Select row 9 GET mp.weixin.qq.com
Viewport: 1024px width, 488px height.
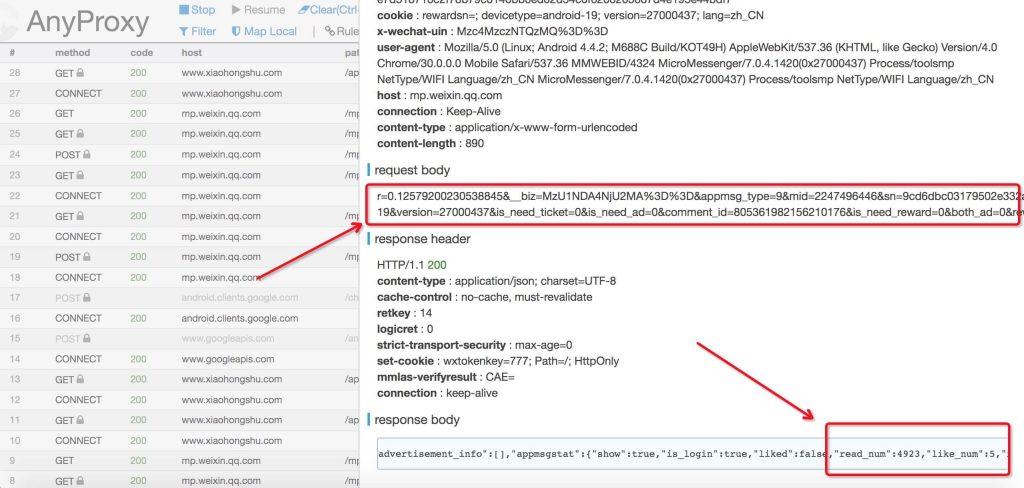click(x=180, y=461)
